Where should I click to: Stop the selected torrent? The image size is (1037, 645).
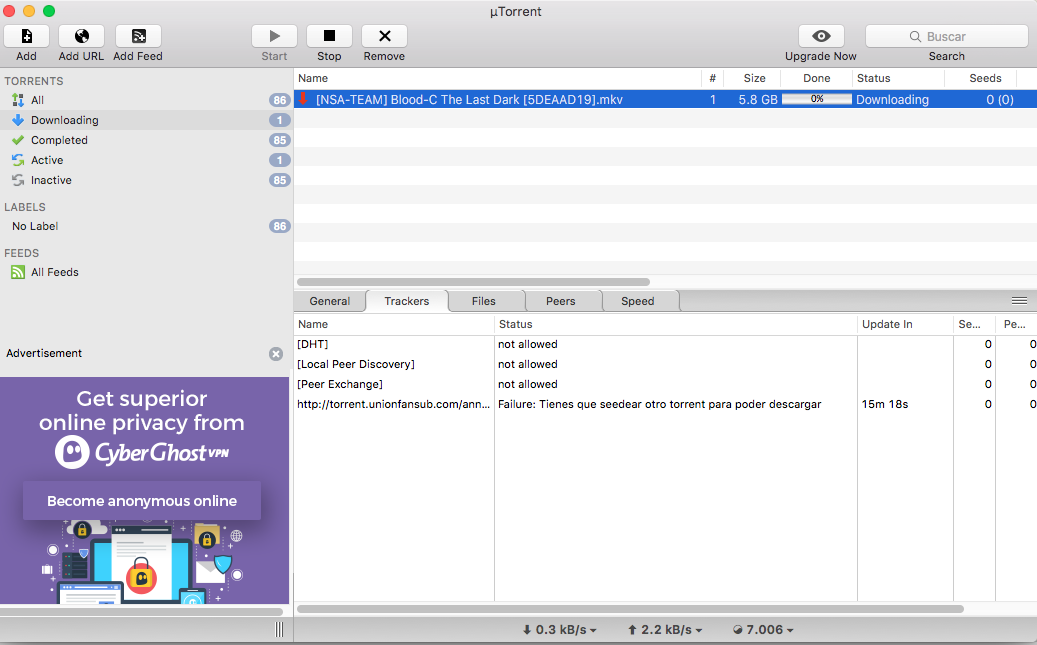[x=329, y=36]
